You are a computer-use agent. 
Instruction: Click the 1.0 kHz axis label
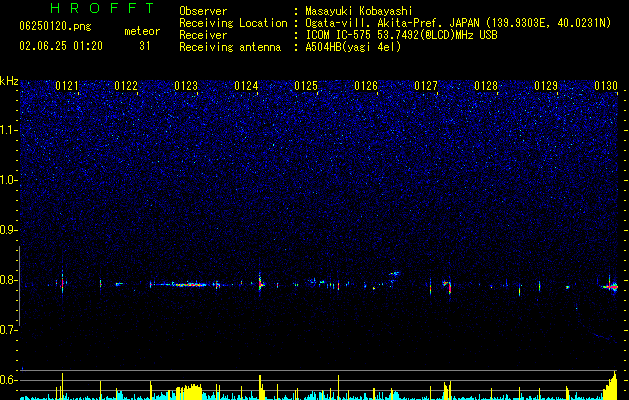tap(9, 180)
